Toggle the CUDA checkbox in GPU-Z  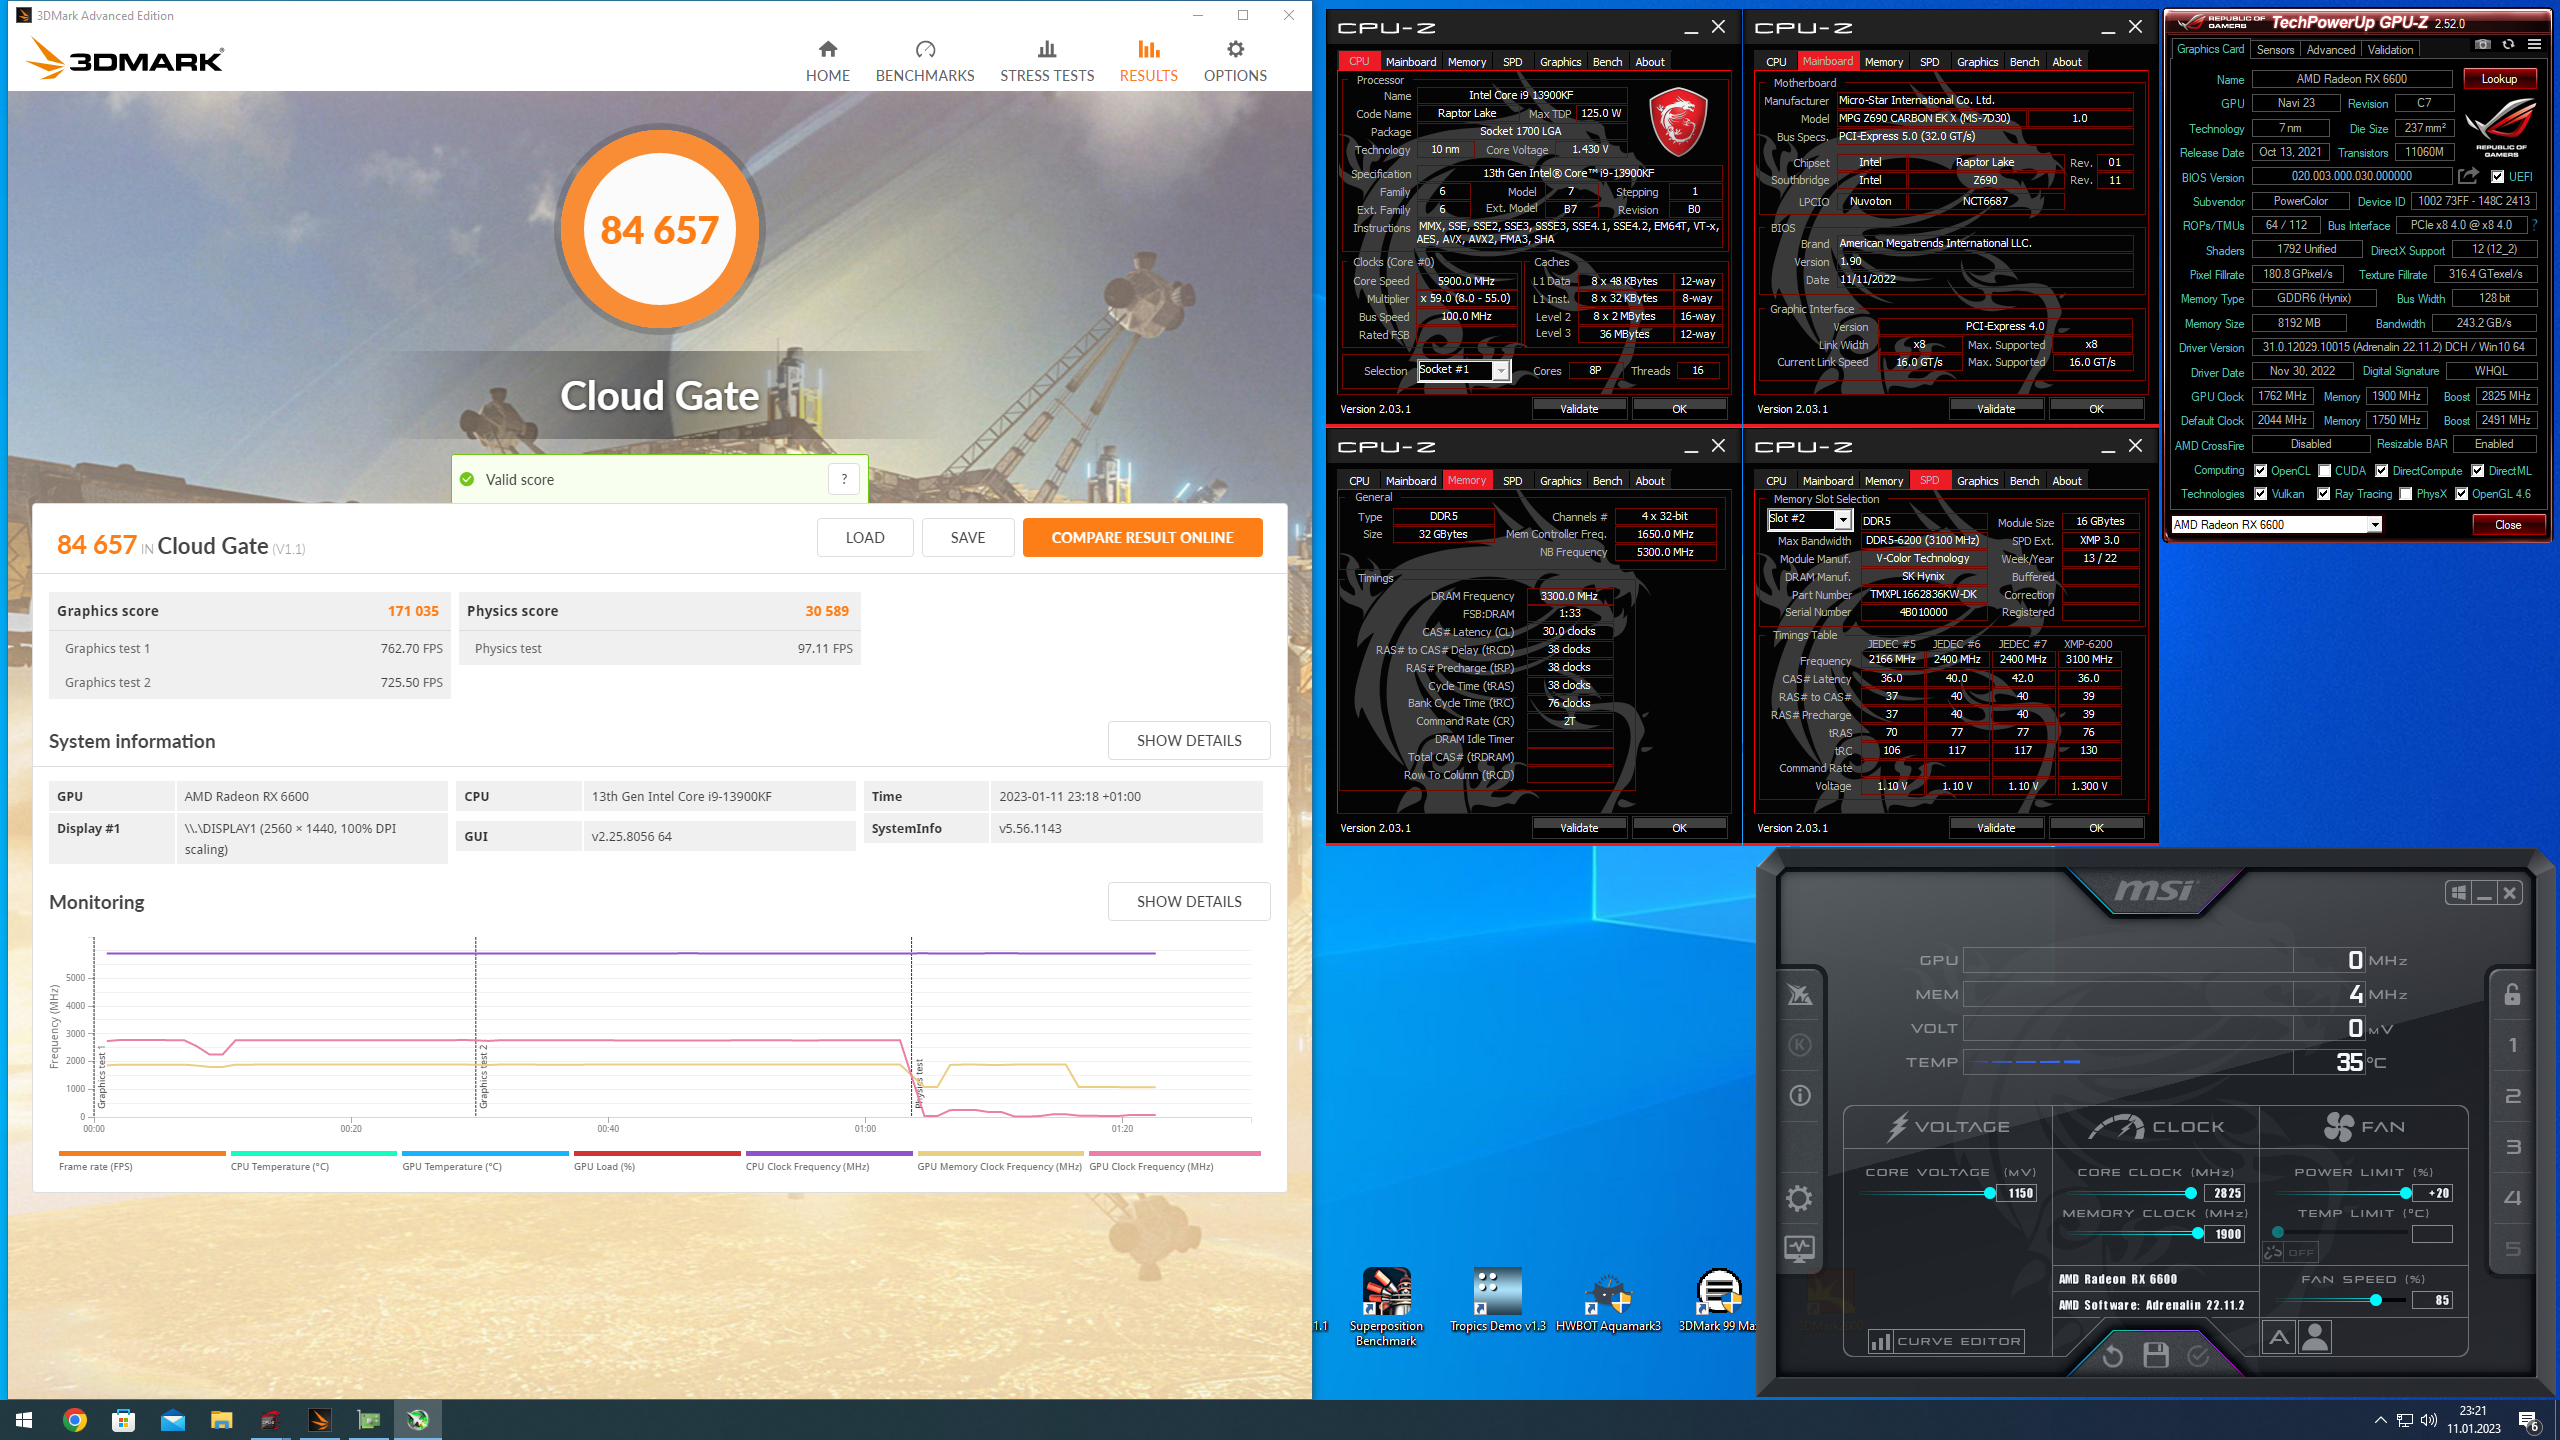point(2325,471)
